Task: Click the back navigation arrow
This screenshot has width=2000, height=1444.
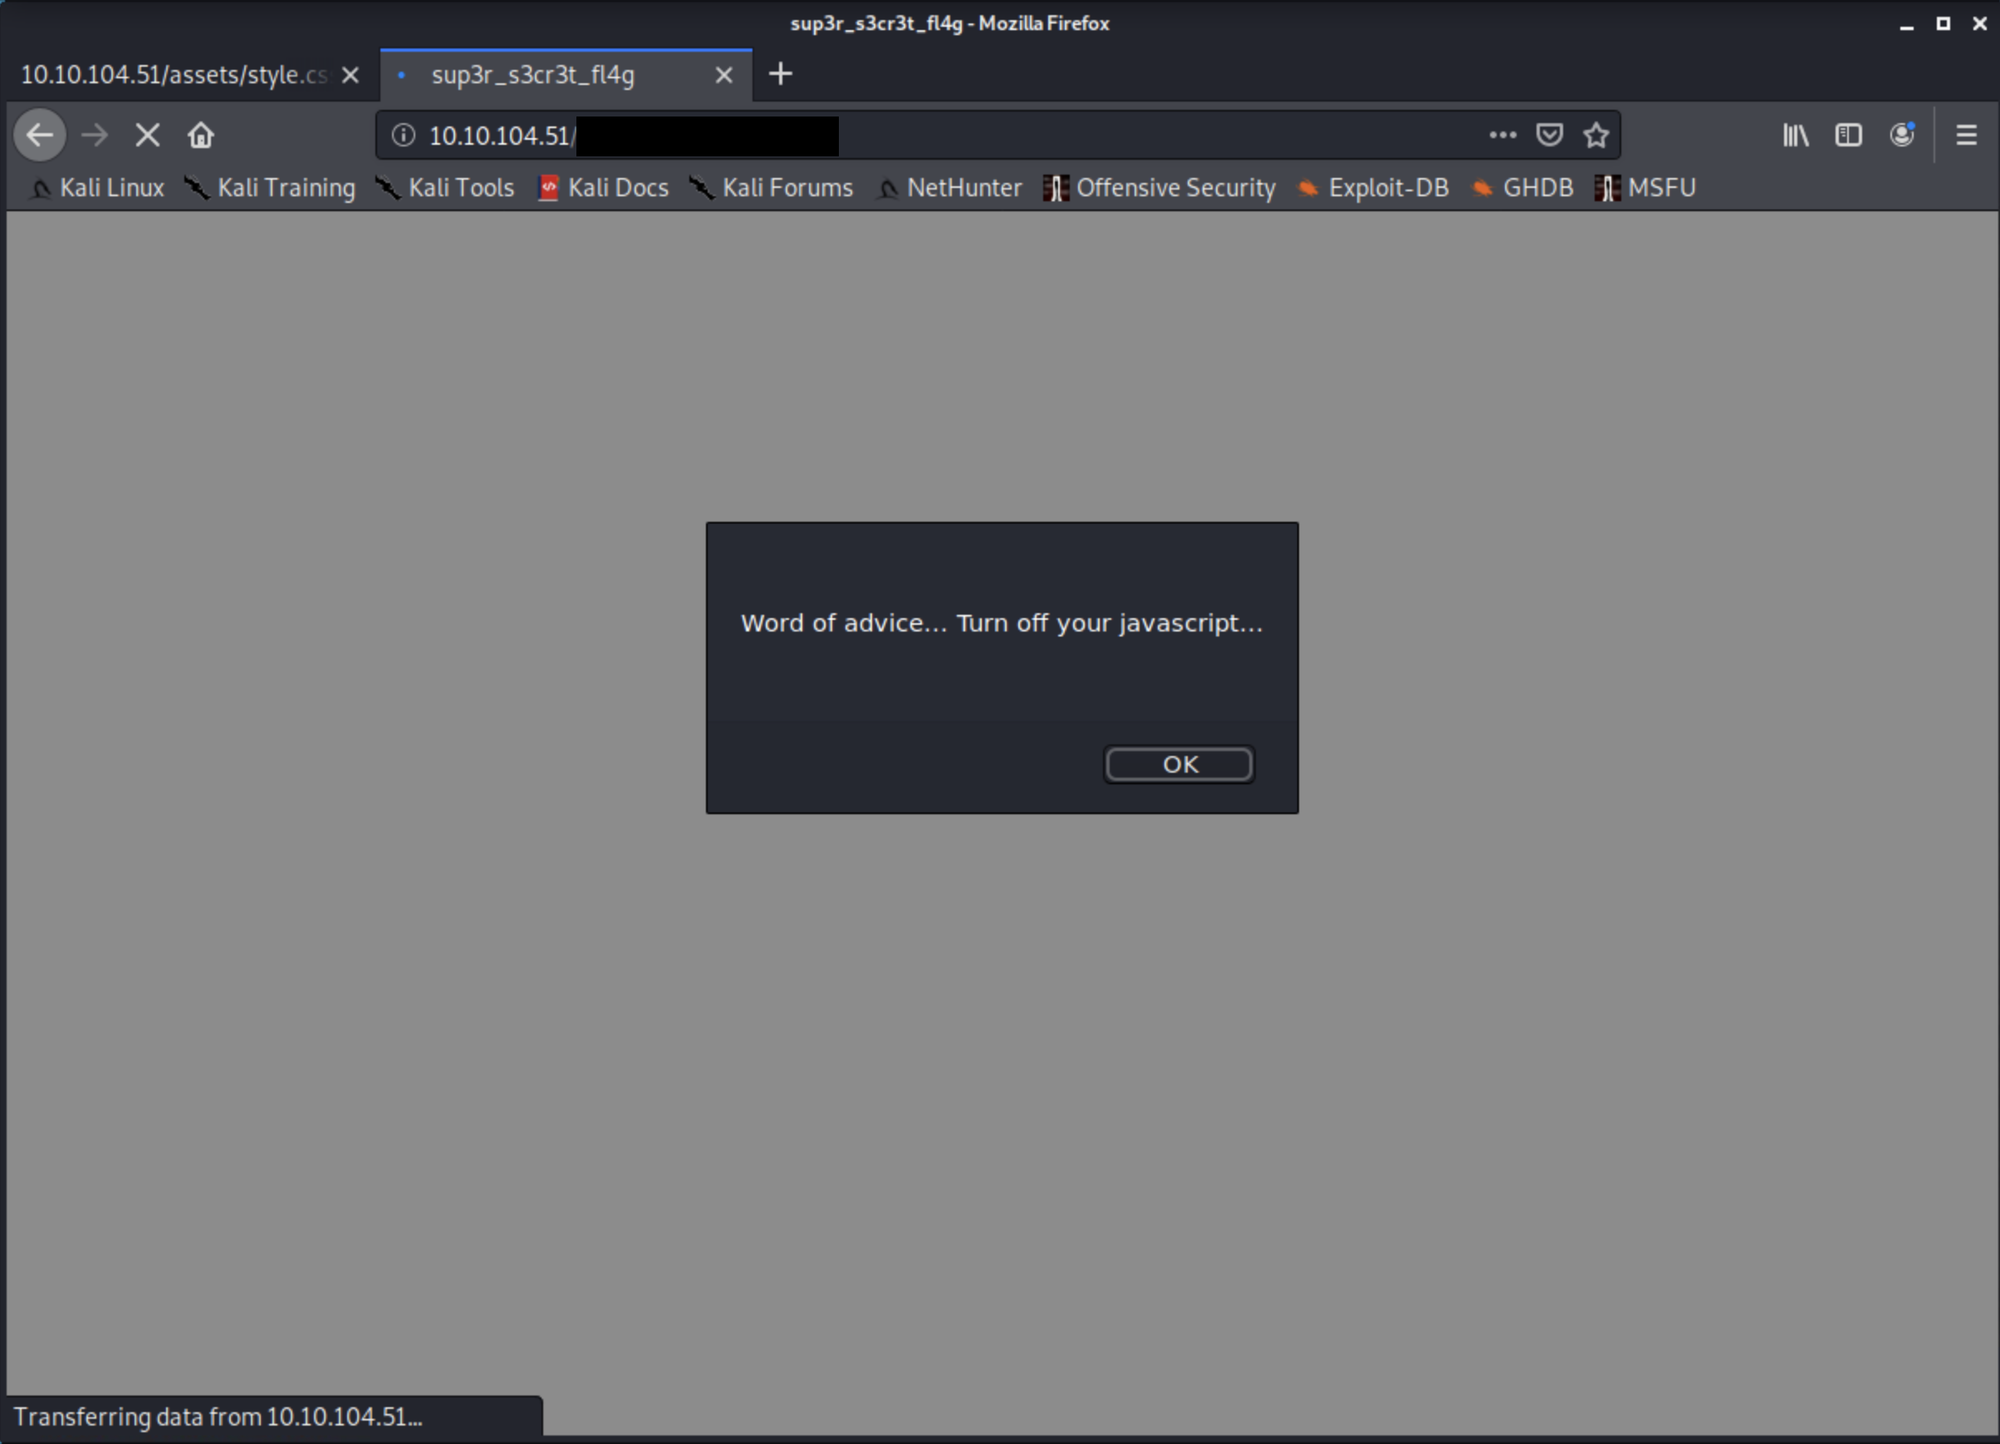Action: click(x=40, y=135)
